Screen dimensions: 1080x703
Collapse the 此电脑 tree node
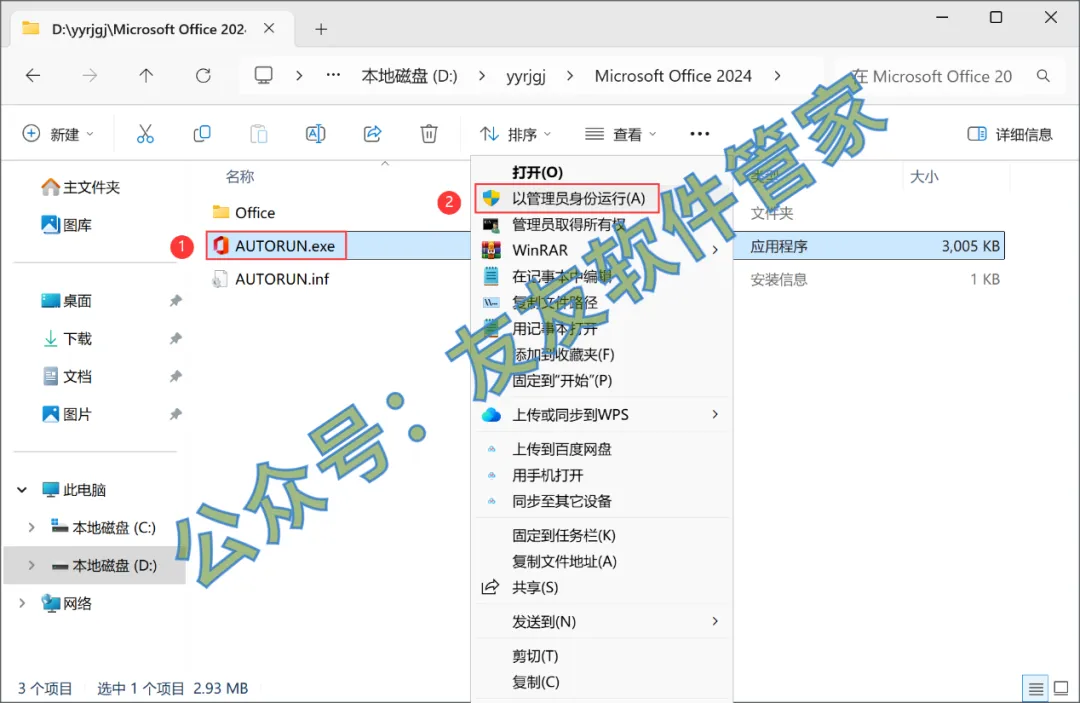(x=22, y=490)
